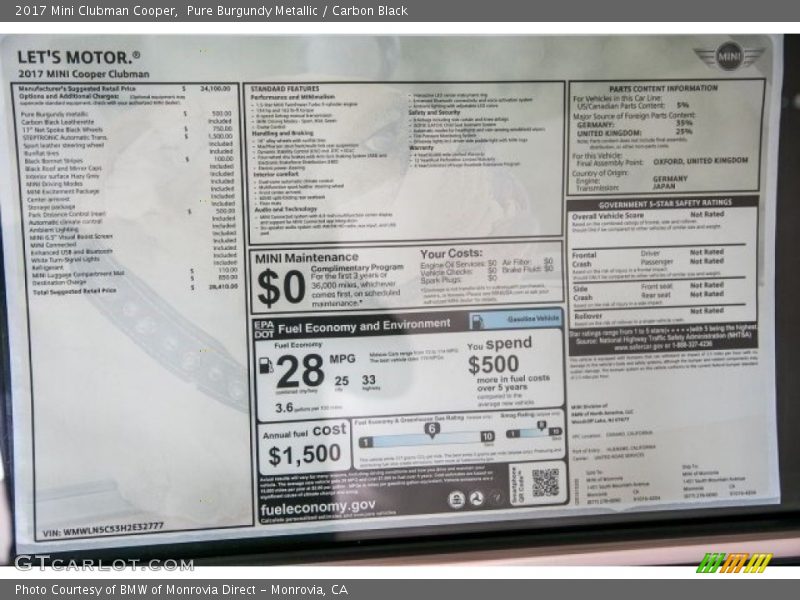Click the greenhouse gas rating marker 6
This screenshot has width=800, height=600.
point(432,430)
